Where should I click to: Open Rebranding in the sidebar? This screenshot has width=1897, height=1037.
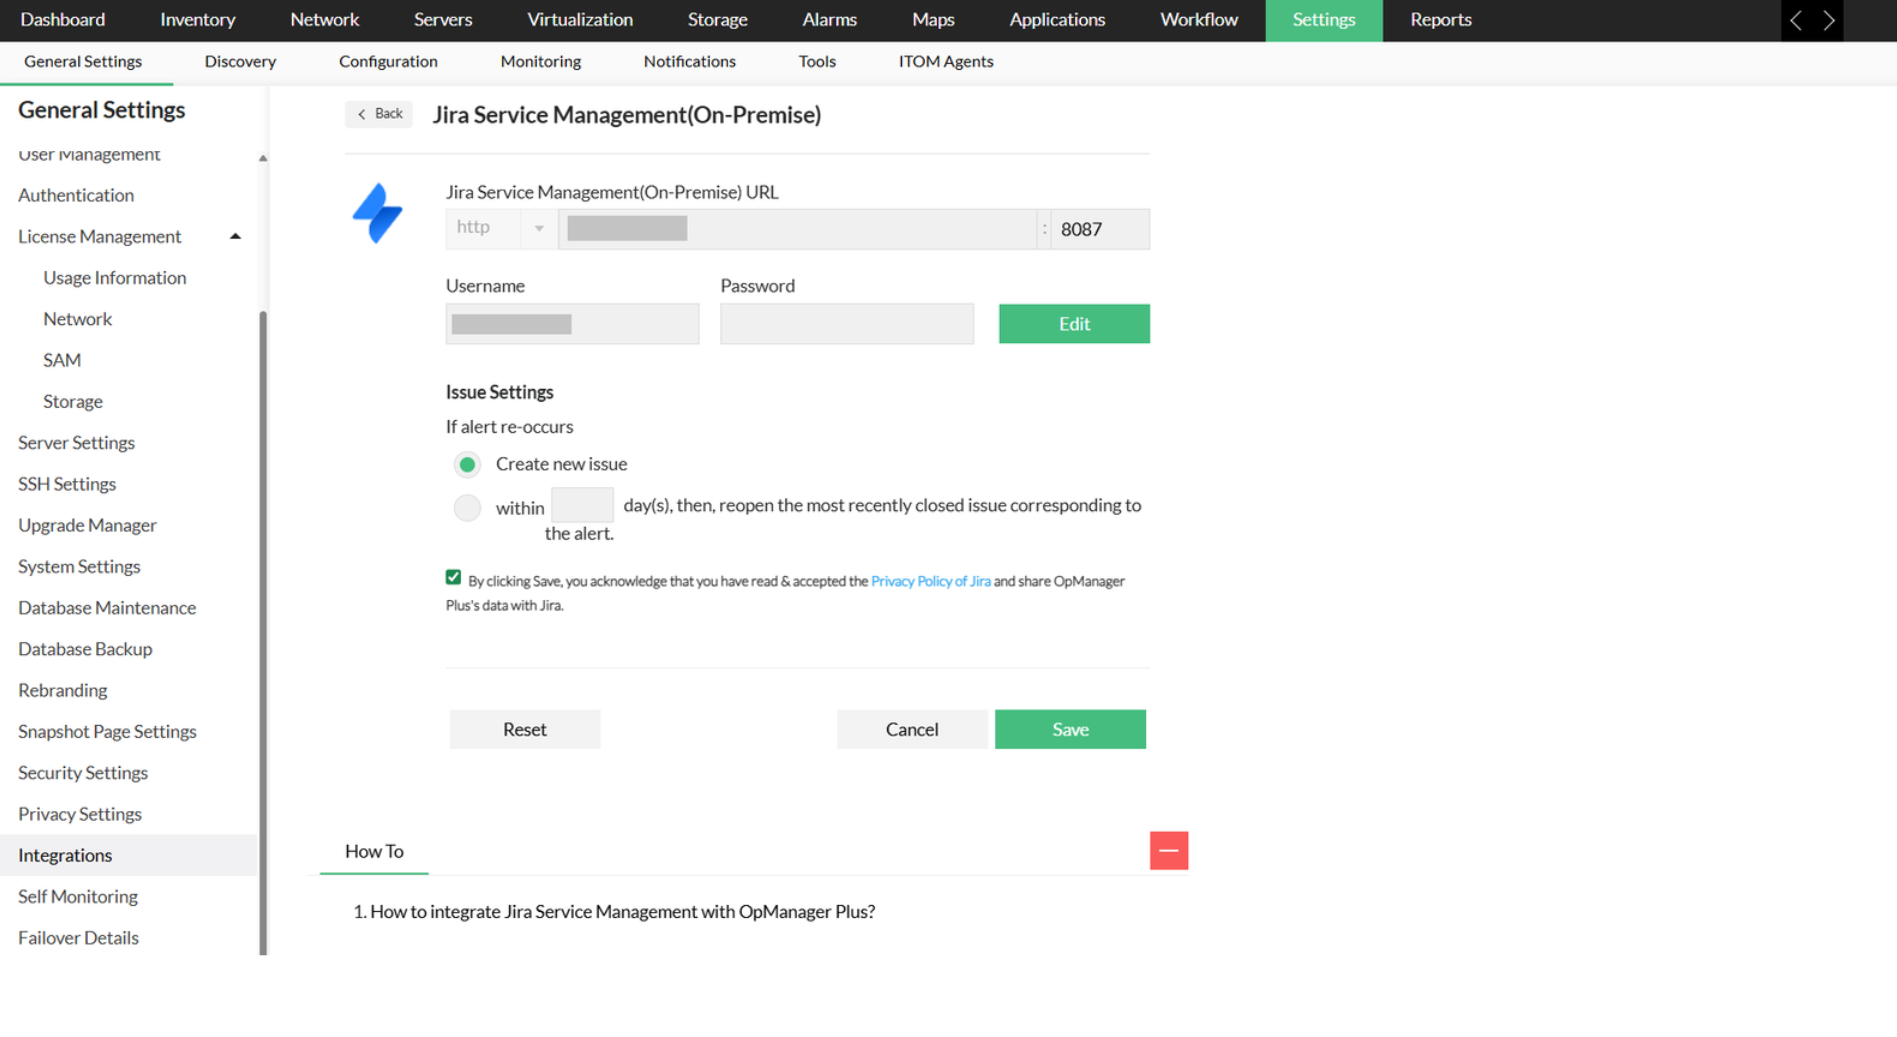click(62, 691)
